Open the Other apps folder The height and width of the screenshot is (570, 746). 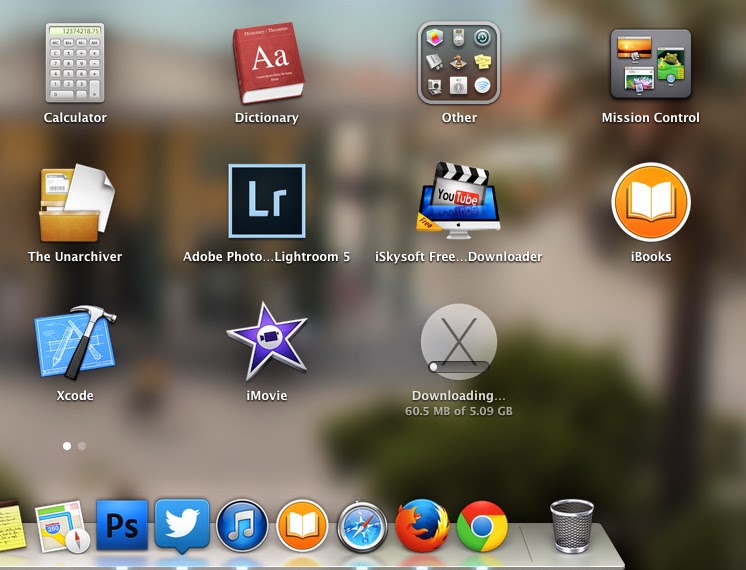coord(459,62)
